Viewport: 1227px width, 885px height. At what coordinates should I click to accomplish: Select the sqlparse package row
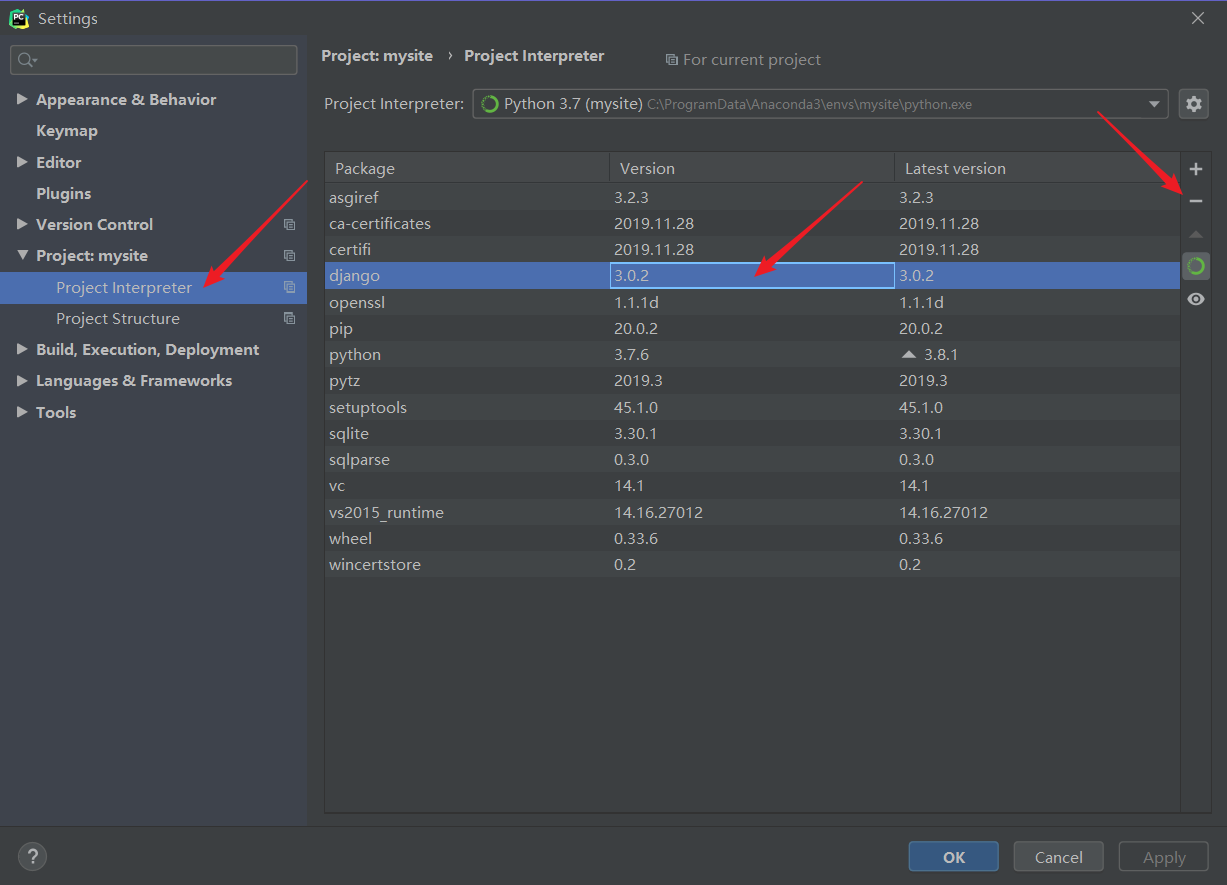pos(752,459)
